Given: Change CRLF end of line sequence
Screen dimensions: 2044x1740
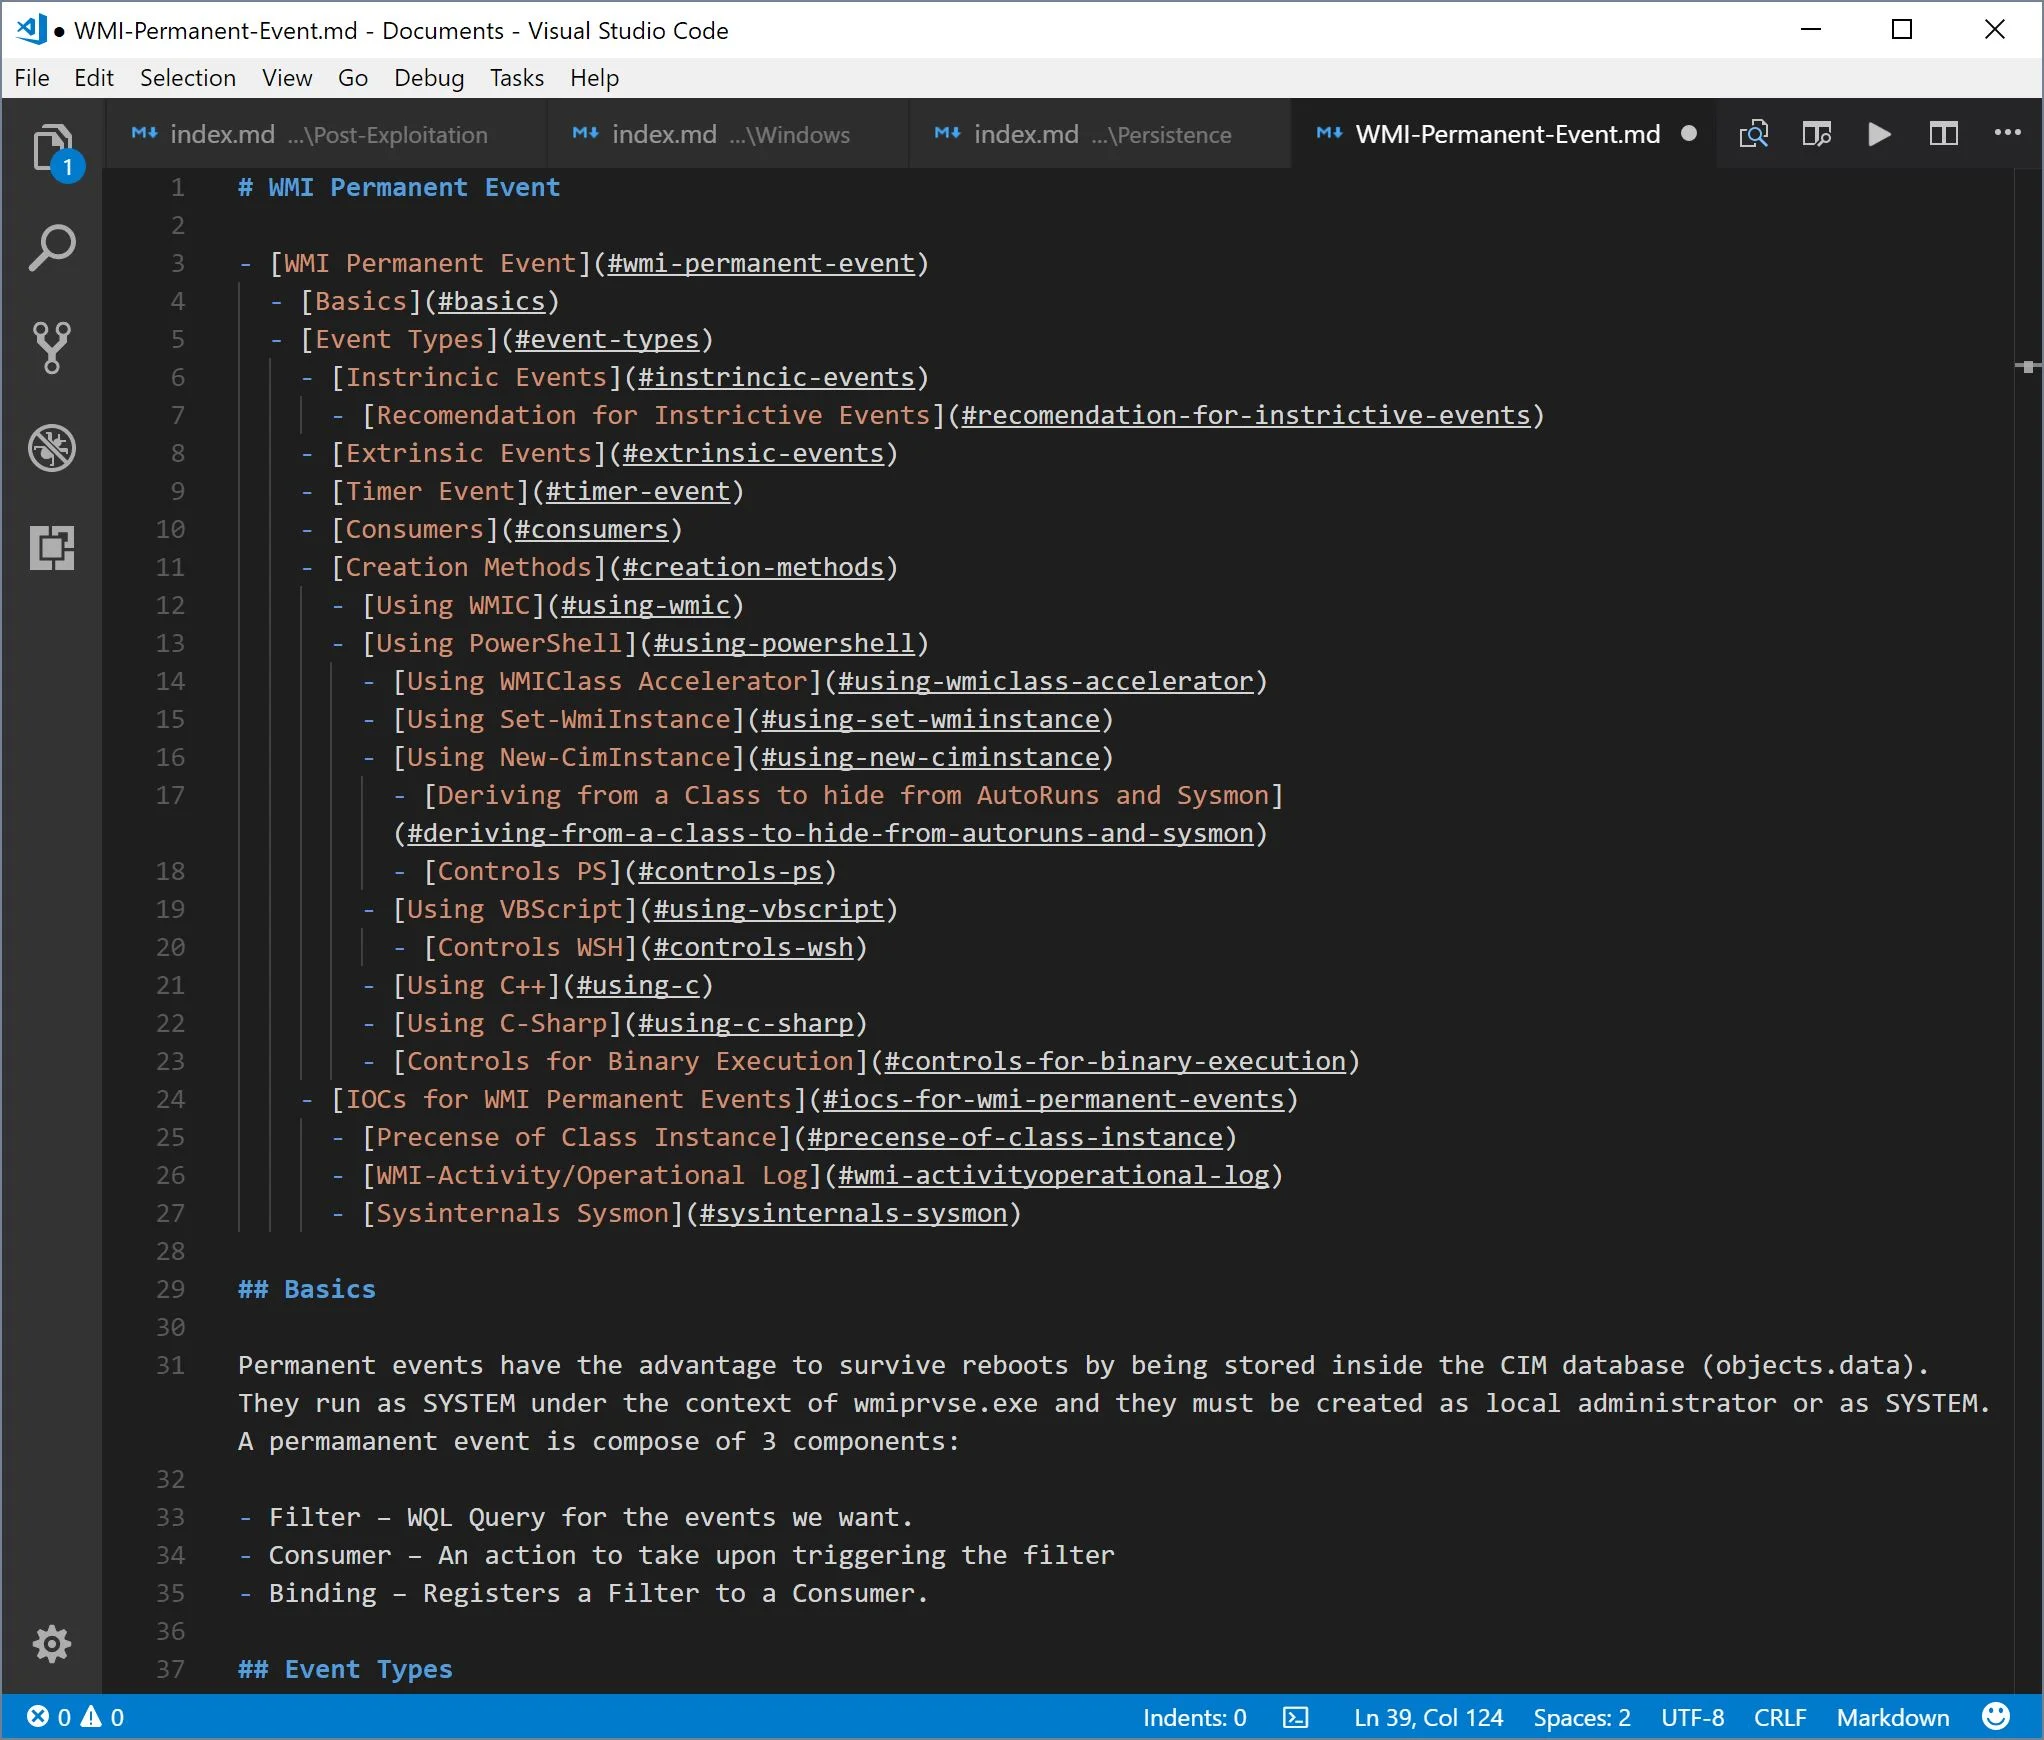Looking at the screenshot, I should pyautogui.click(x=1779, y=1717).
